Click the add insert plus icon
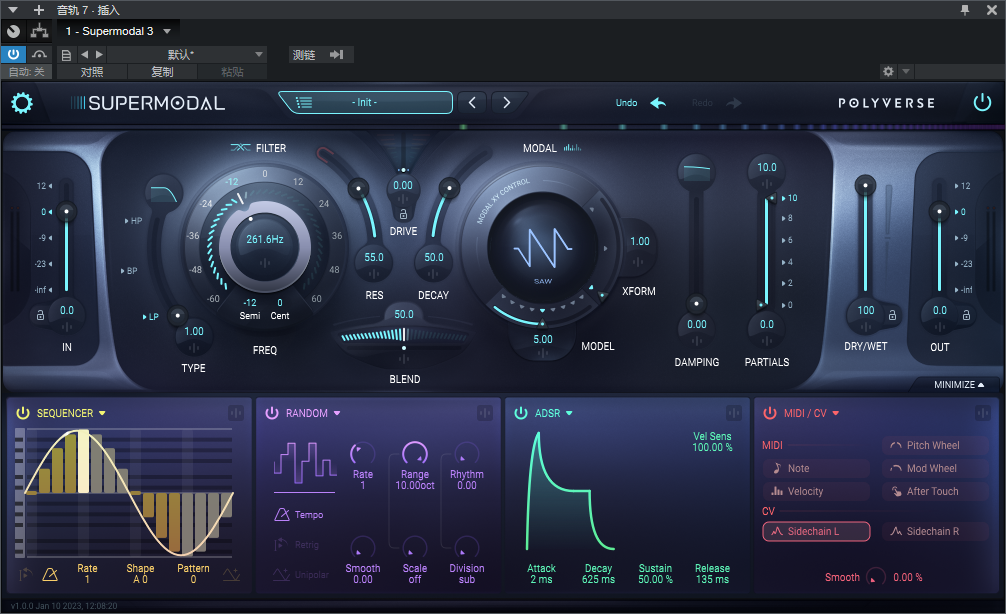The height and width of the screenshot is (614, 1006). click(x=38, y=10)
